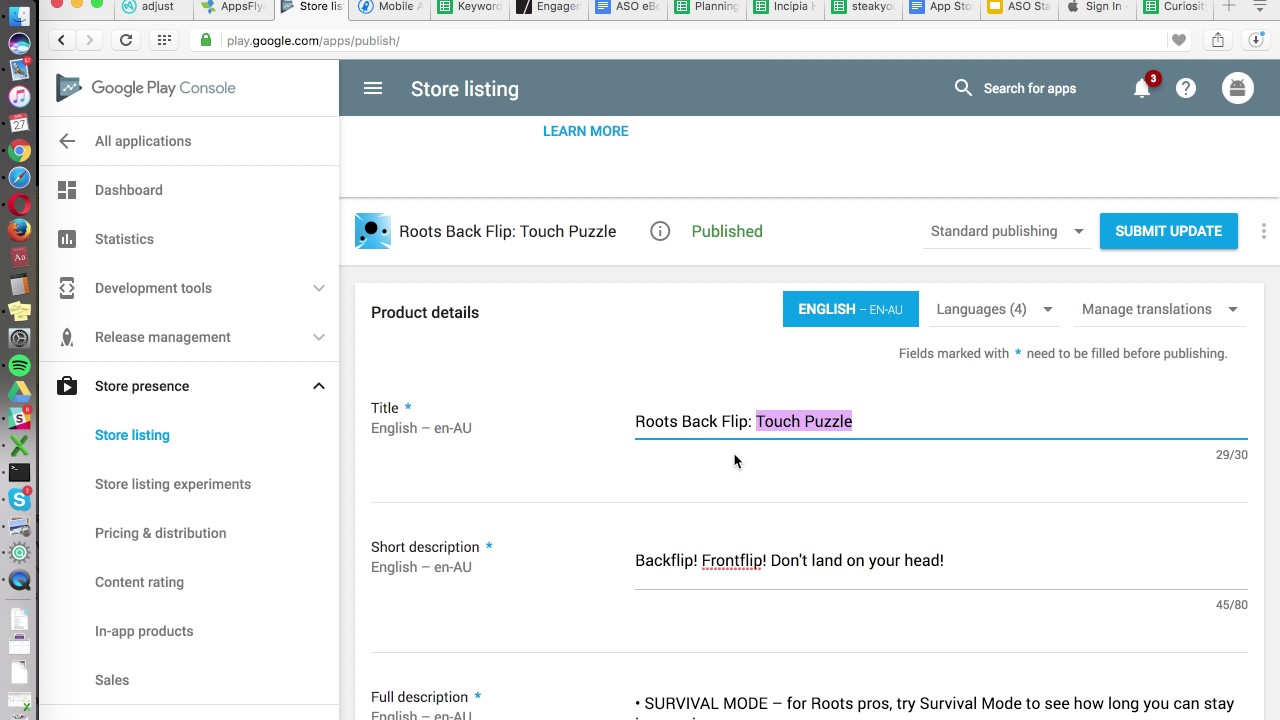This screenshot has width=1280, height=720.
Task: Click the Search for apps field
Action: (1030, 88)
